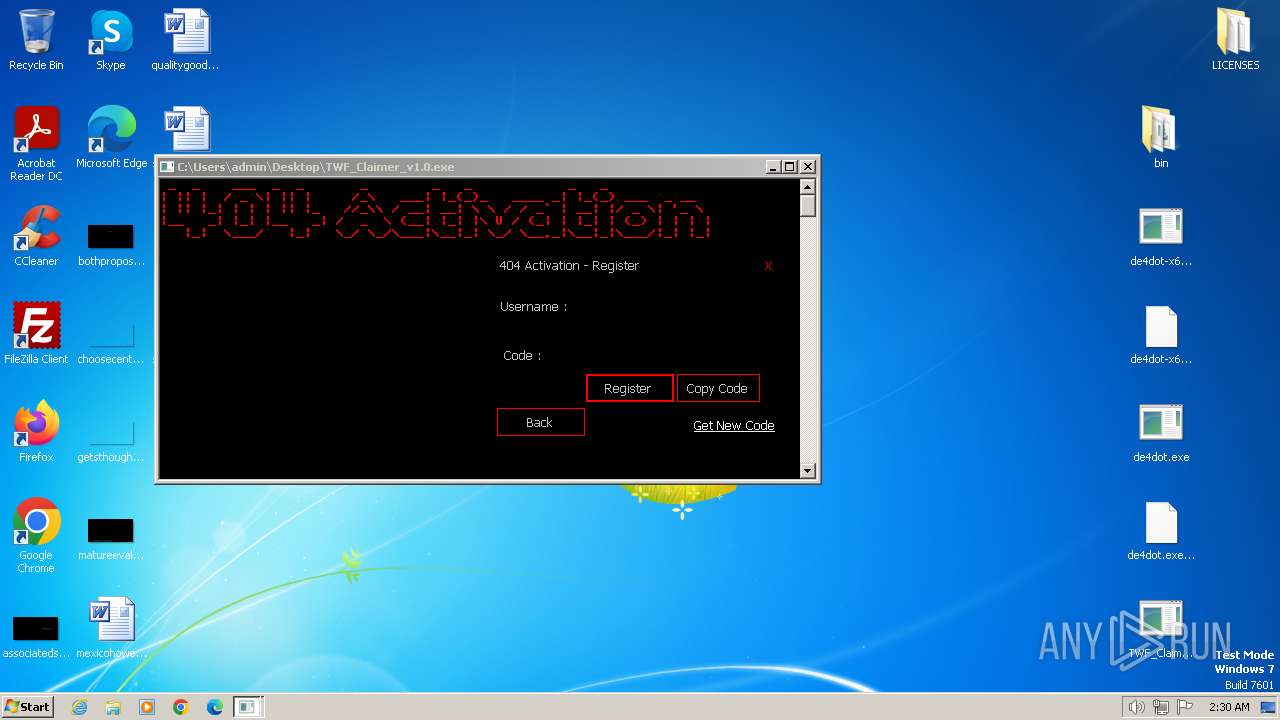Click the Start button

pyautogui.click(x=28, y=707)
